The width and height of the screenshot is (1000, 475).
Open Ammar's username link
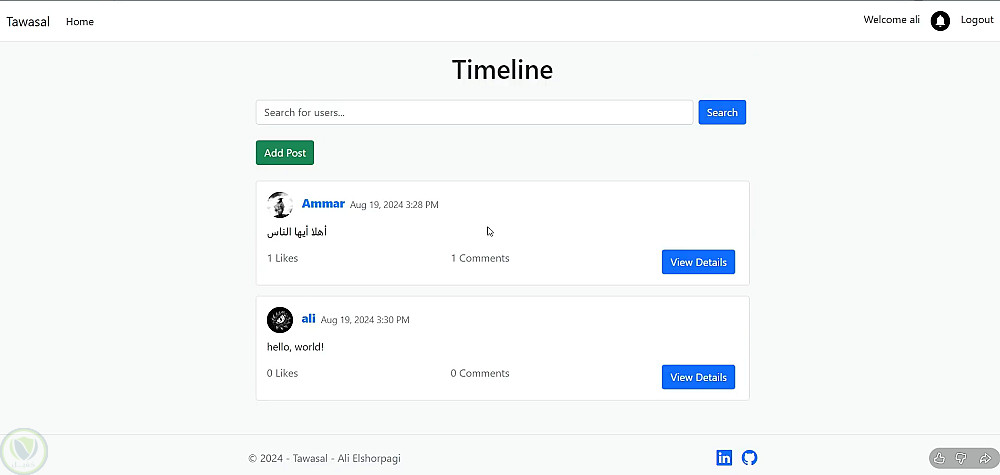pos(323,204)
